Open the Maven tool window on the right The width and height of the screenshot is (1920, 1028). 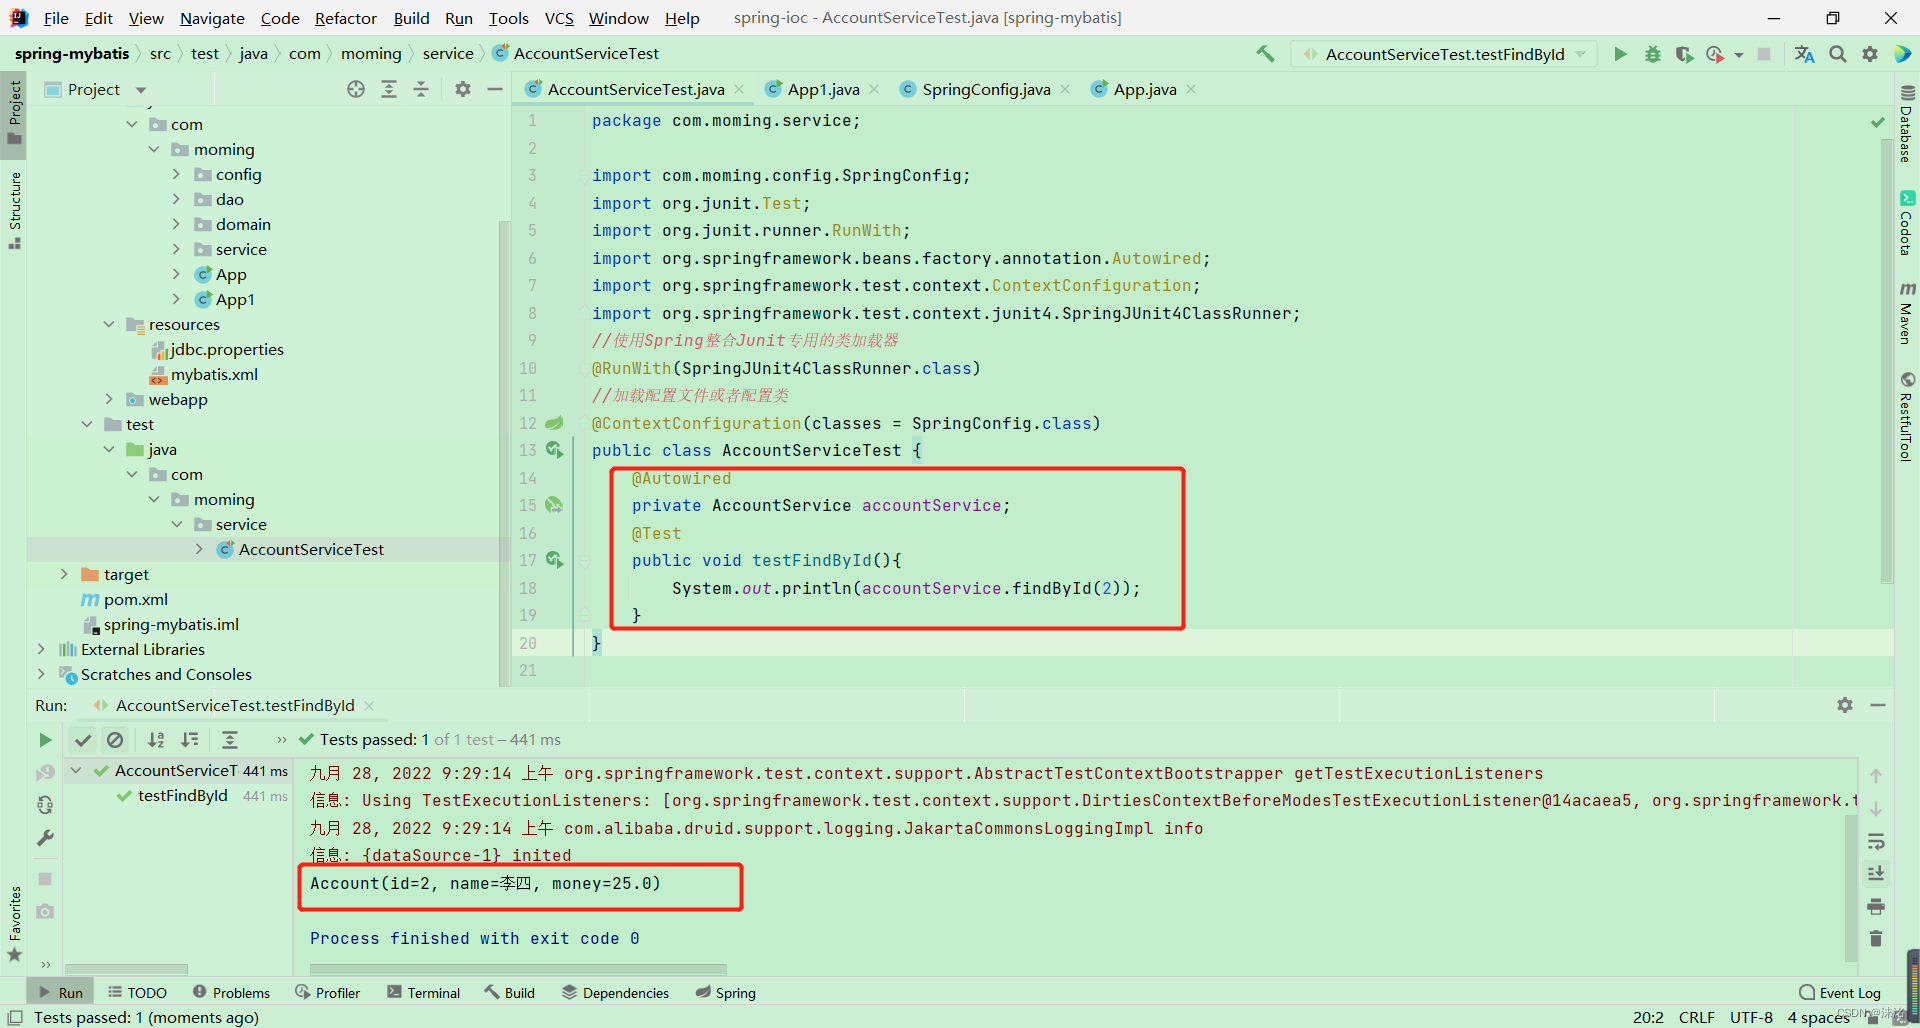pyautogui.click(x=1907, y=311)
